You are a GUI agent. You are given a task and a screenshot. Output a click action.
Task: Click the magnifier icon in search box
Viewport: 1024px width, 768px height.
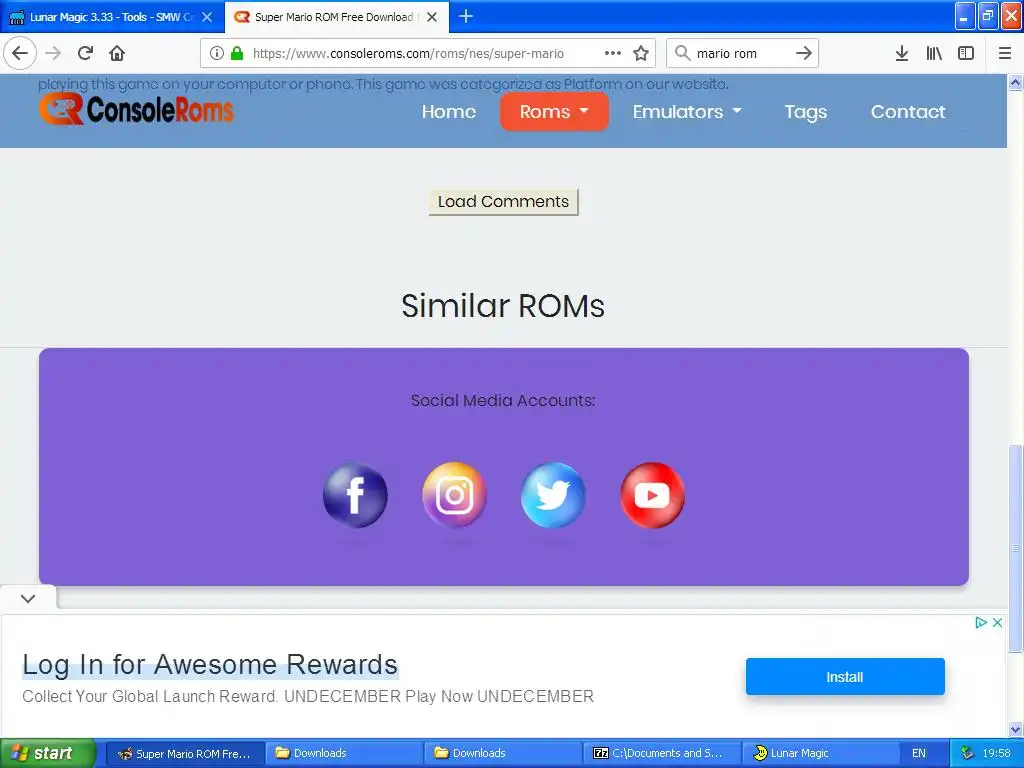(682, 53)
